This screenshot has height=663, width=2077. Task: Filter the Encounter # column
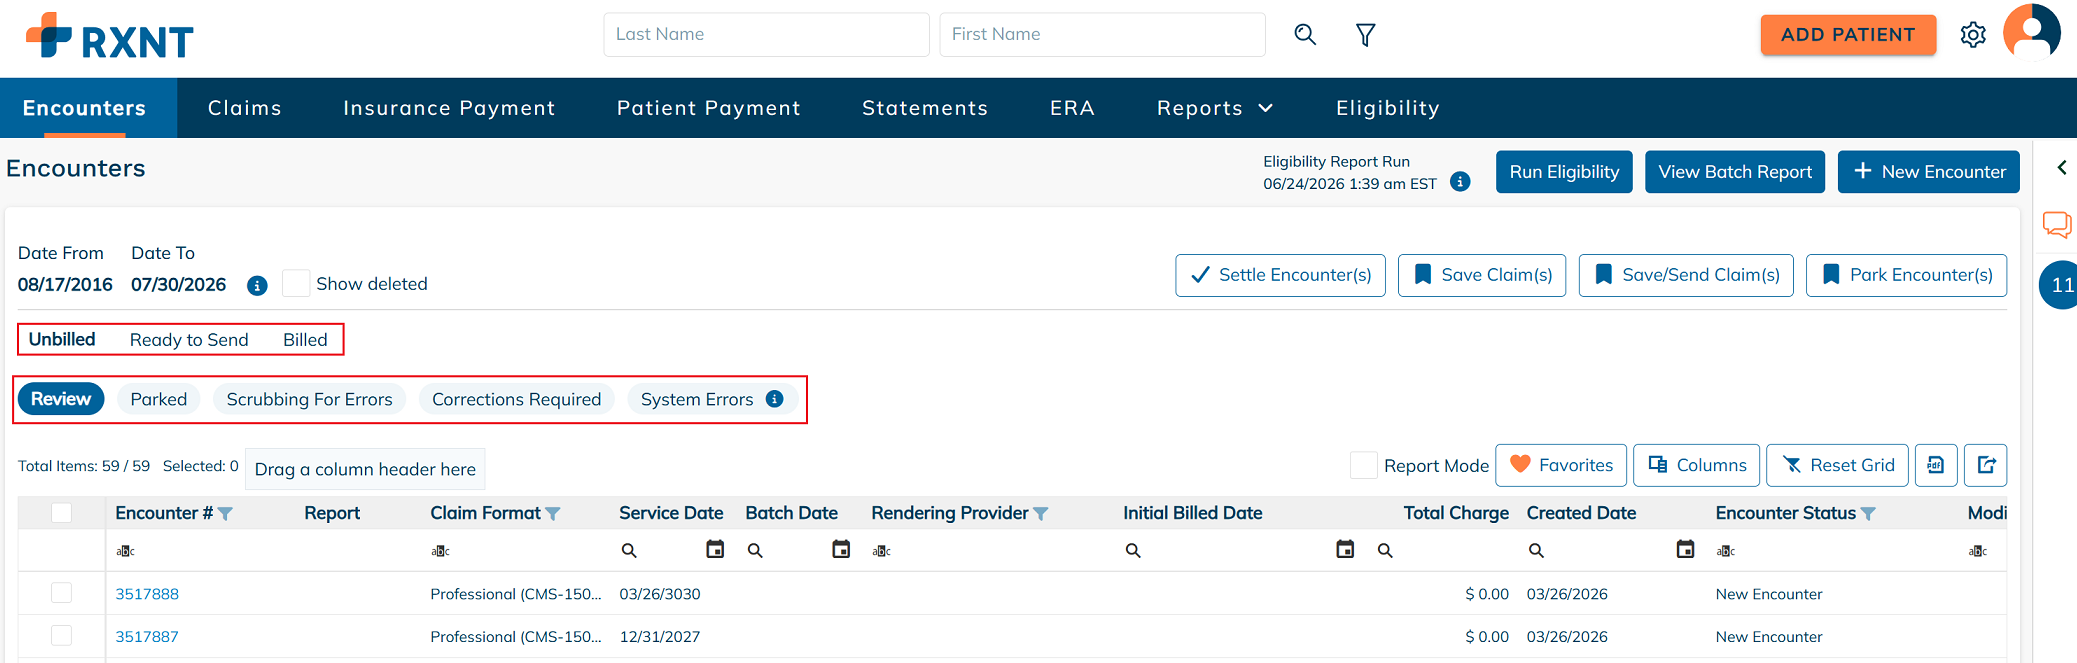point(225,514)
